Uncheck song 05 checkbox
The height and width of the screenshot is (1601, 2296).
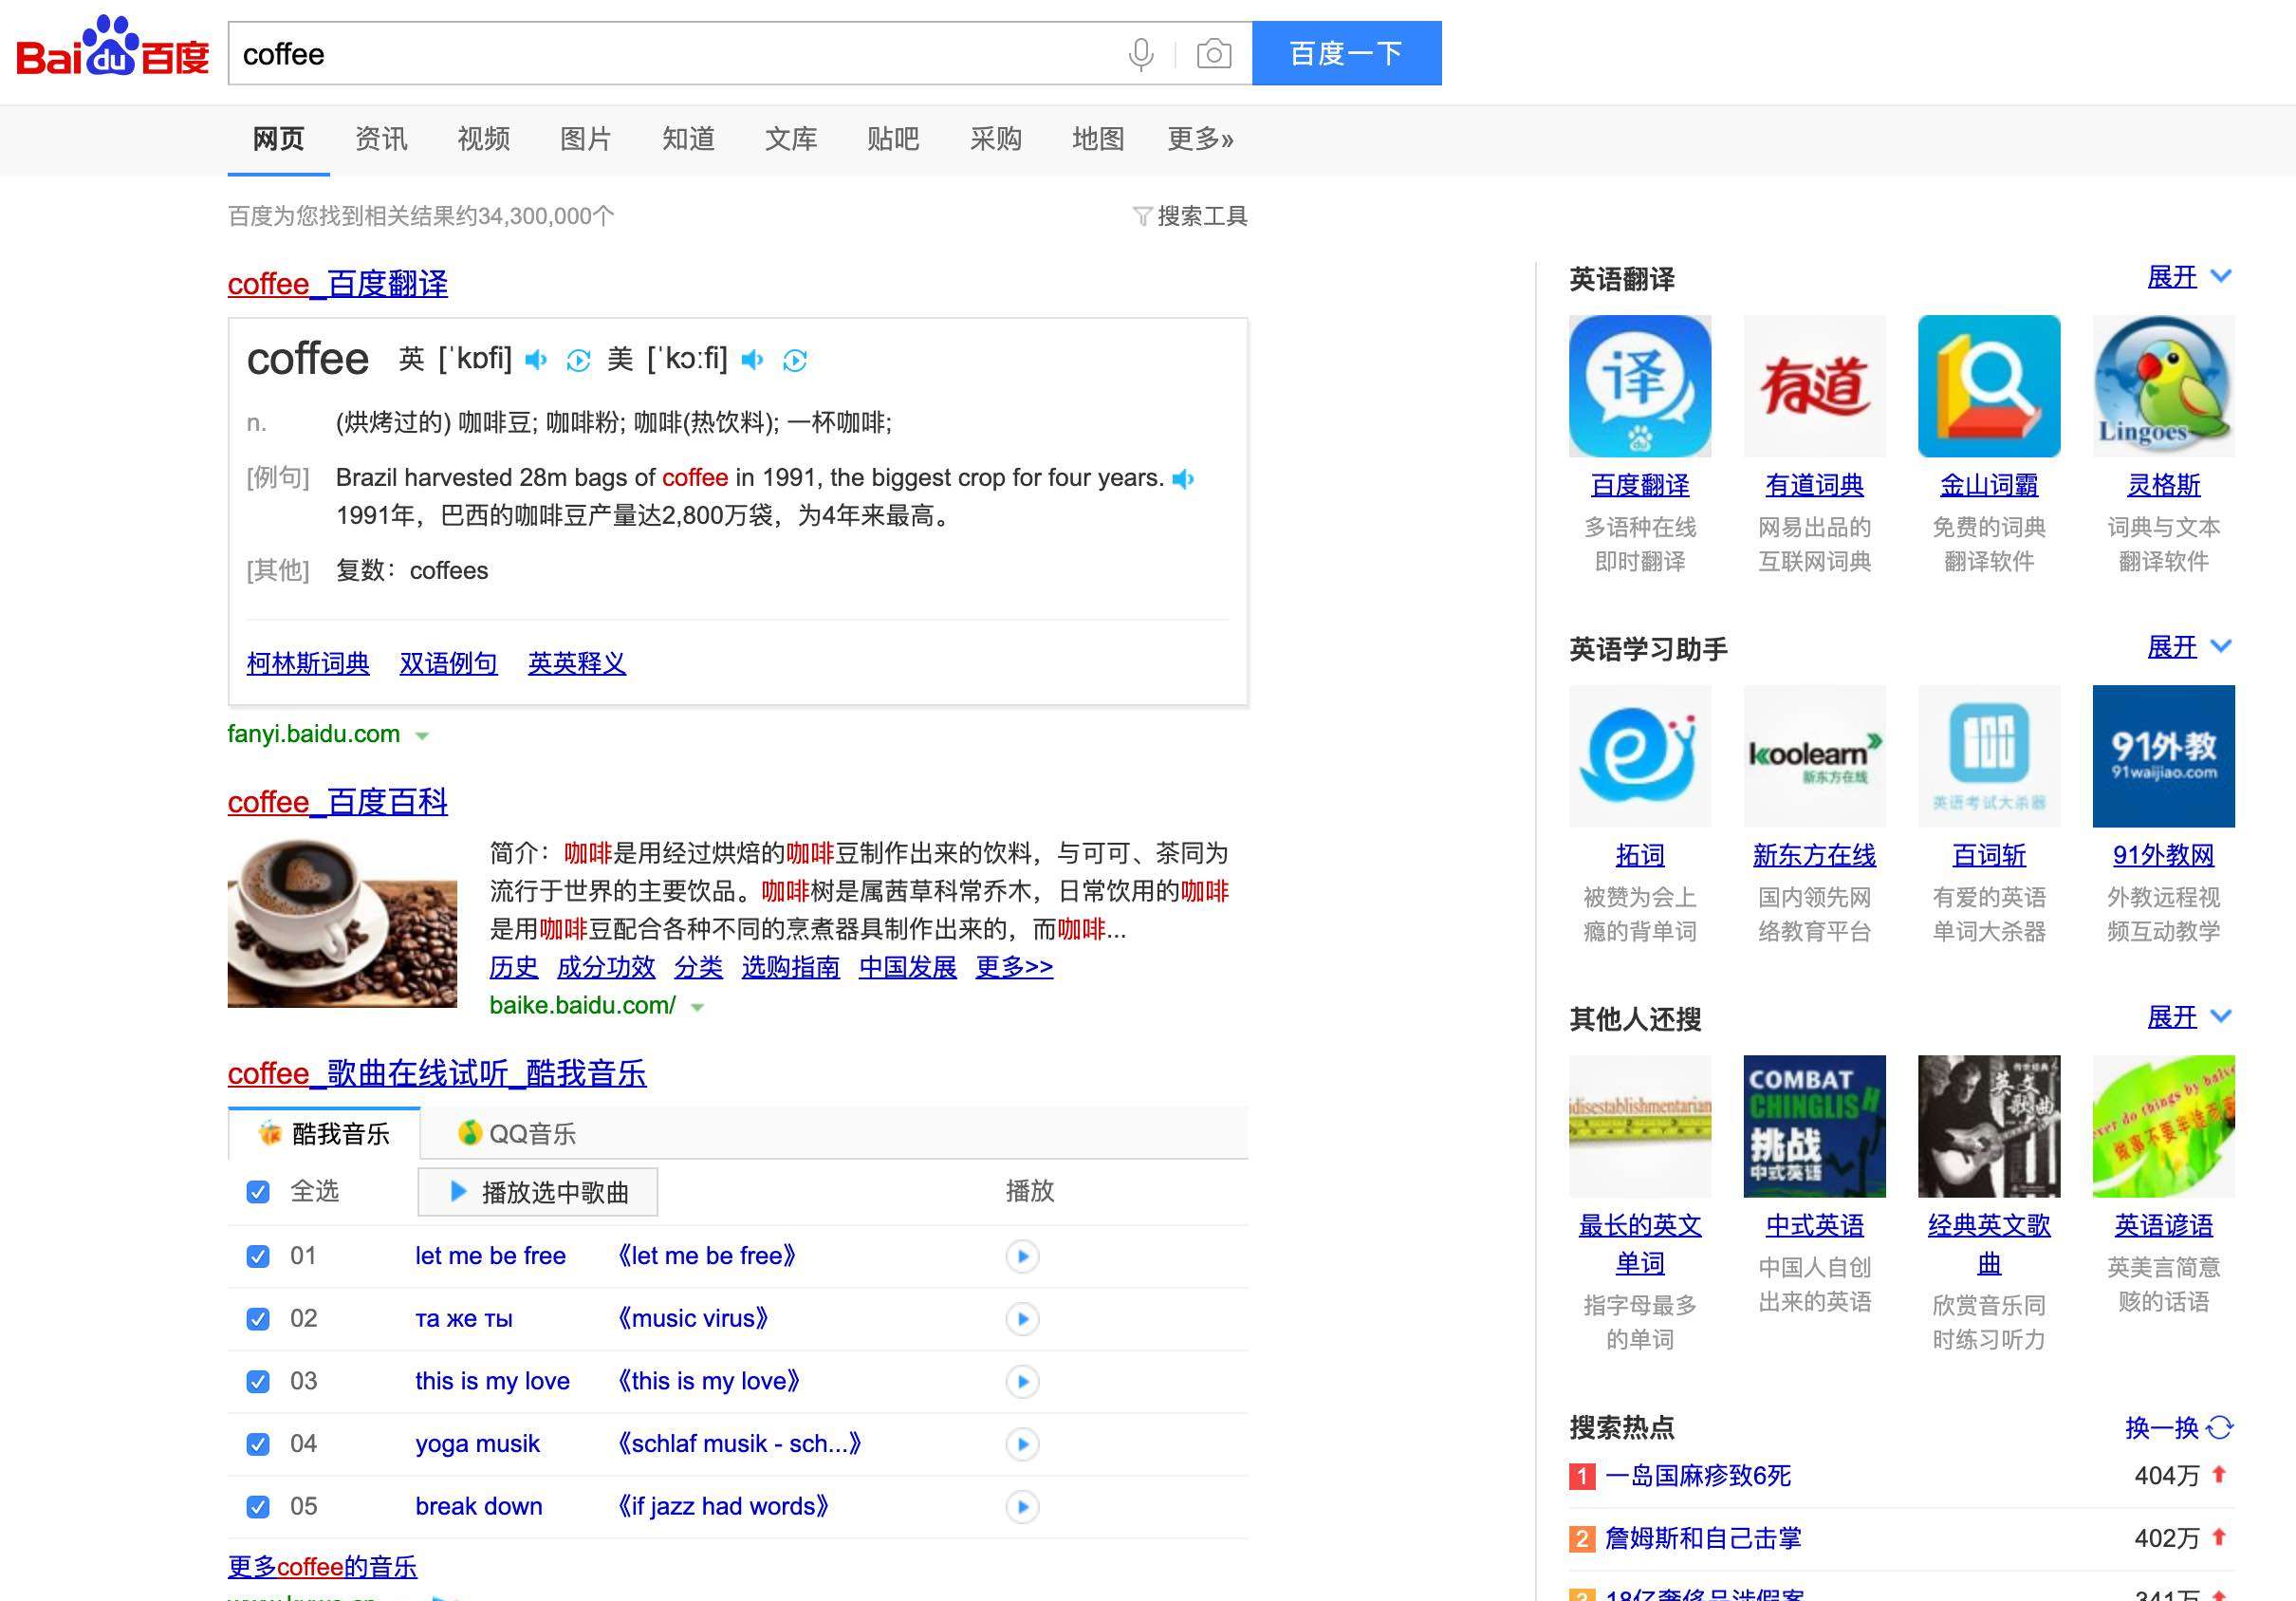coord(258,1507)
